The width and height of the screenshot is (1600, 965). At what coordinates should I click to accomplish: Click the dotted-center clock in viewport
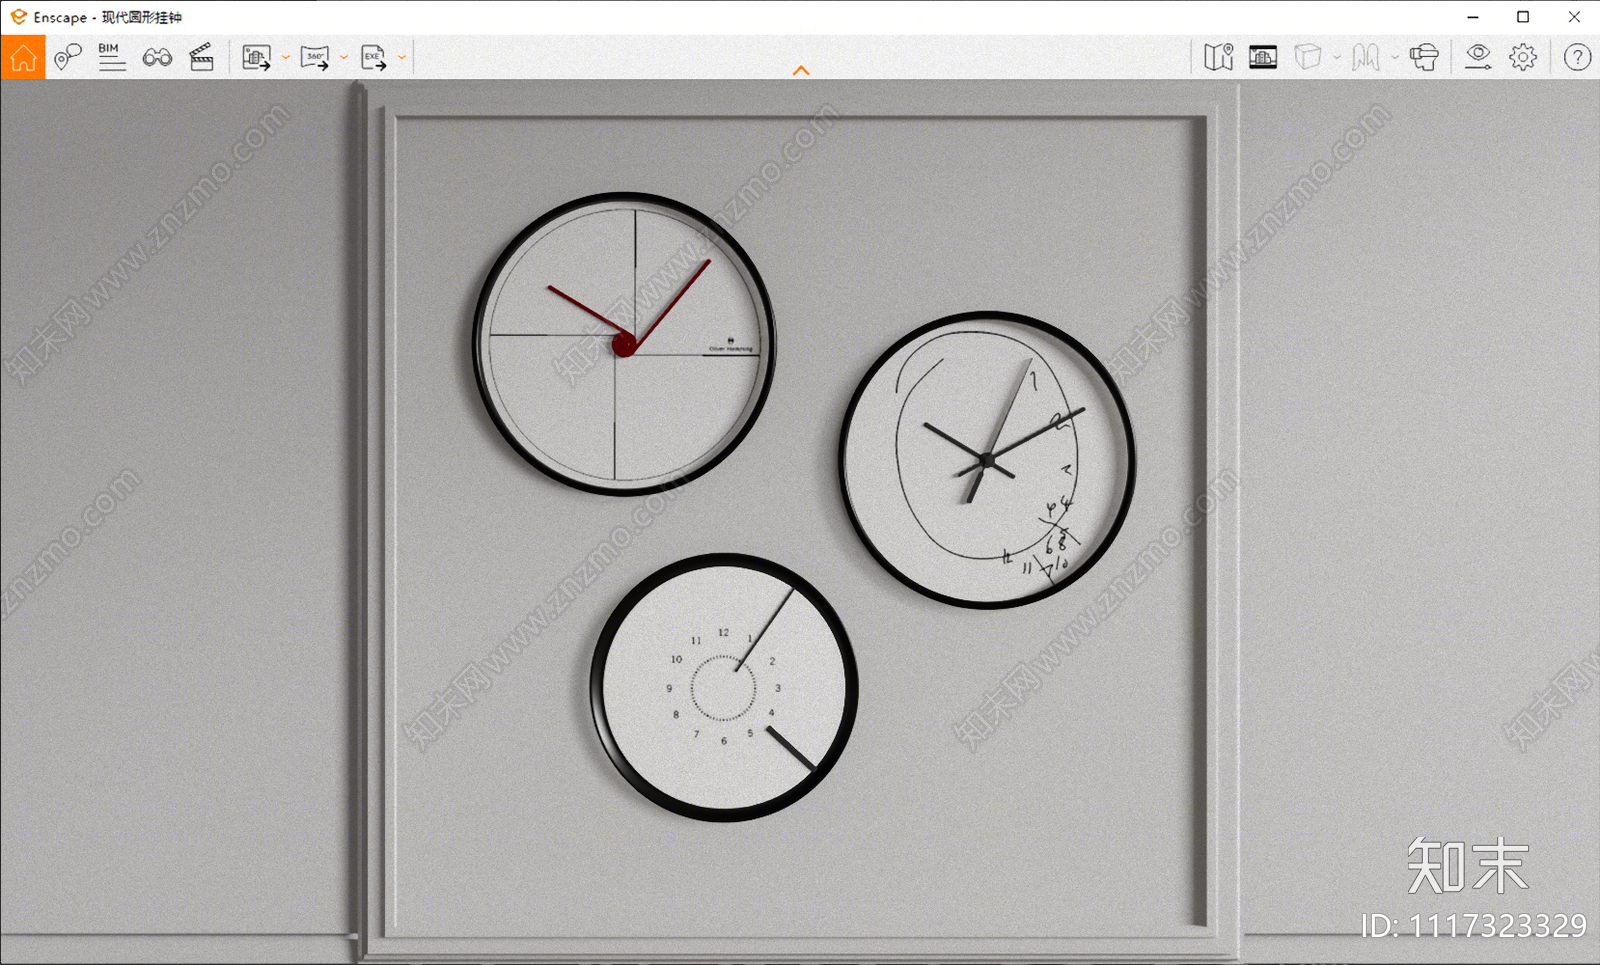coord(724,688)
